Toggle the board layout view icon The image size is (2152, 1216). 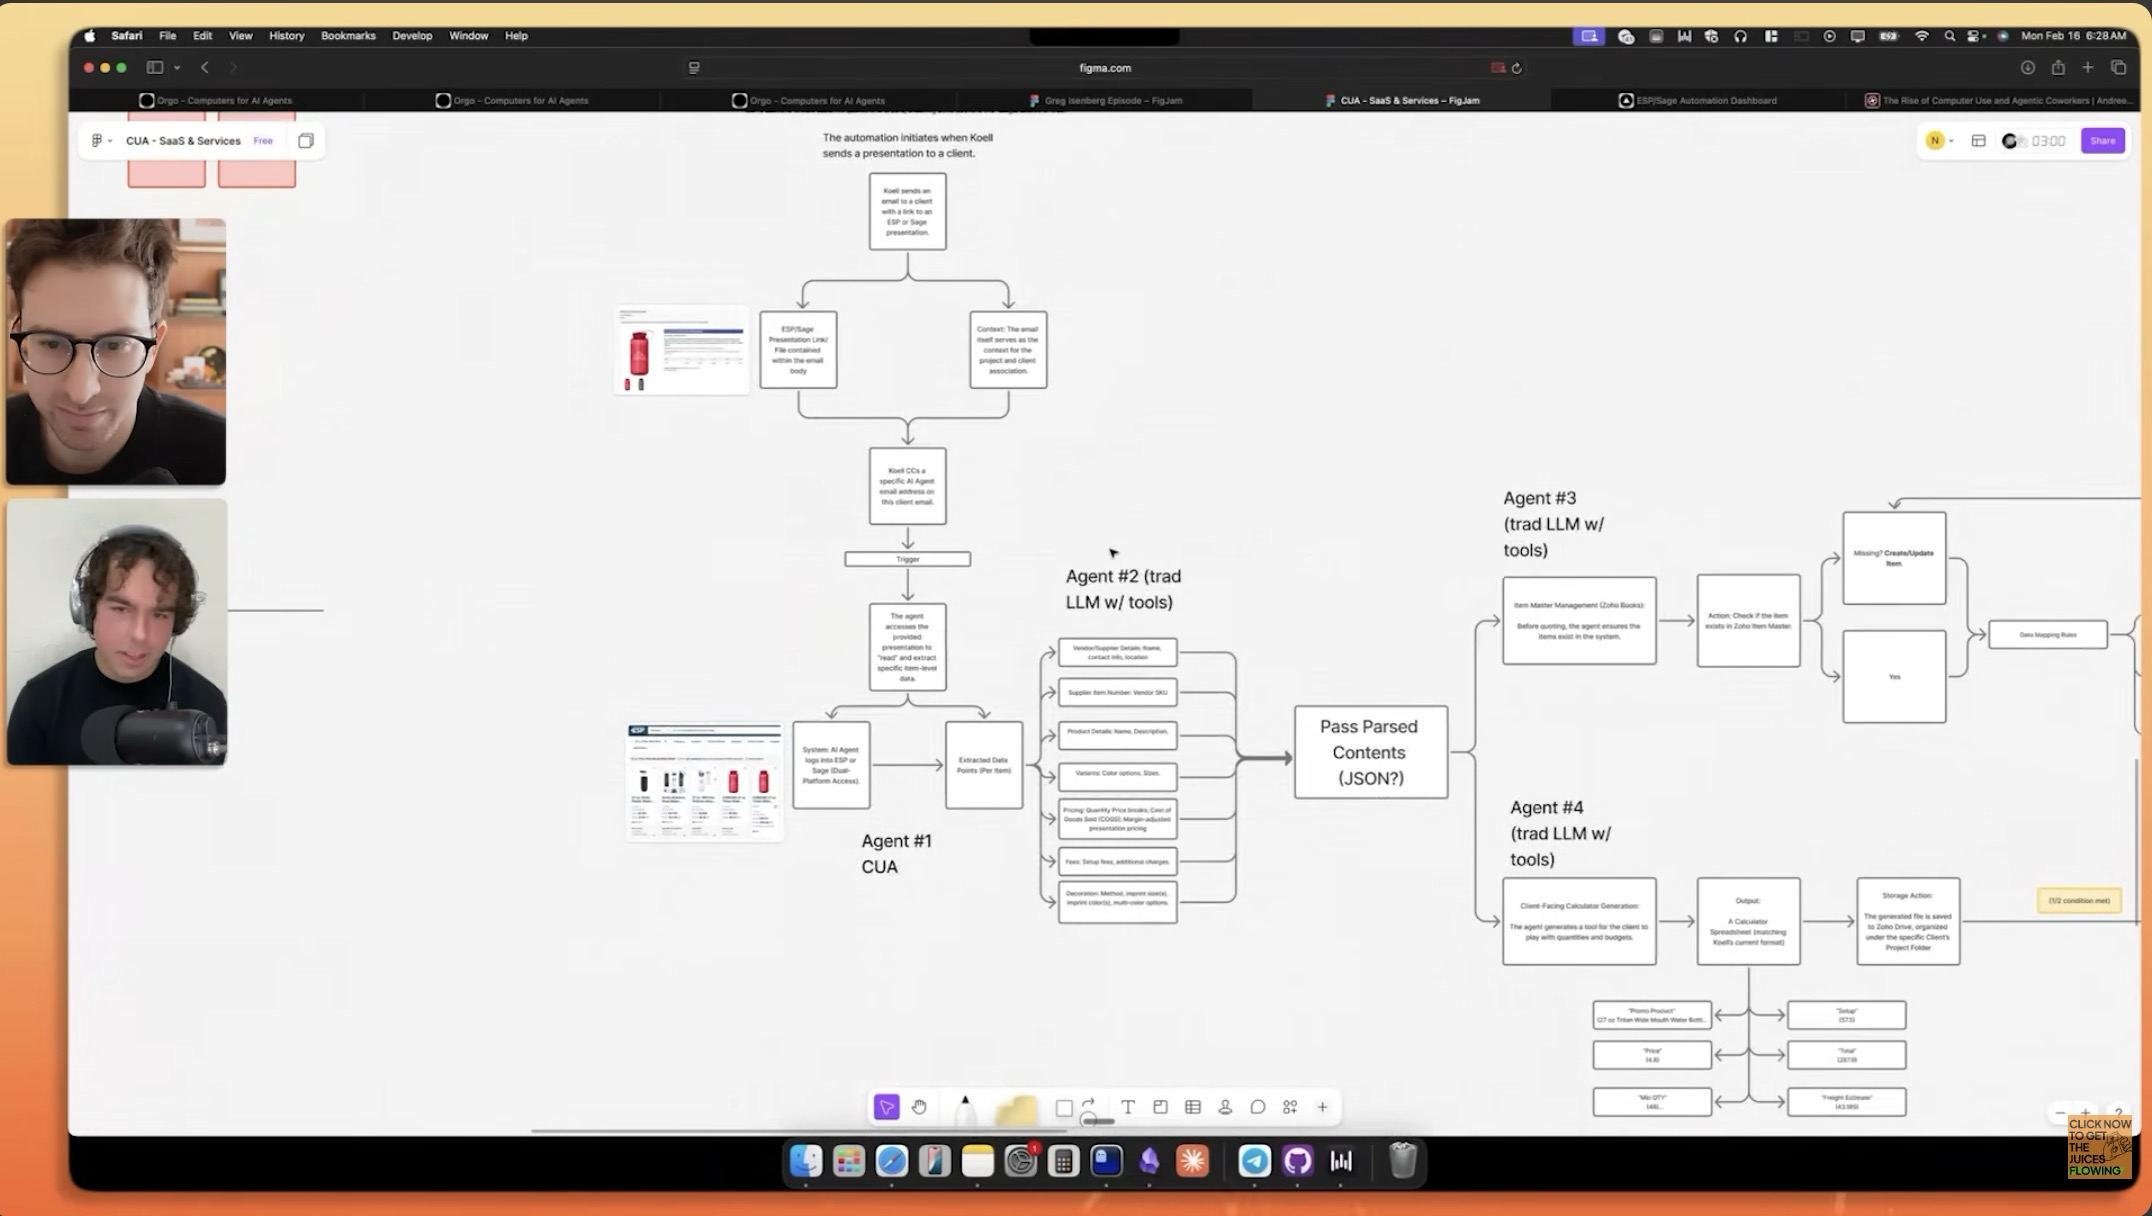coord(1978,141)
